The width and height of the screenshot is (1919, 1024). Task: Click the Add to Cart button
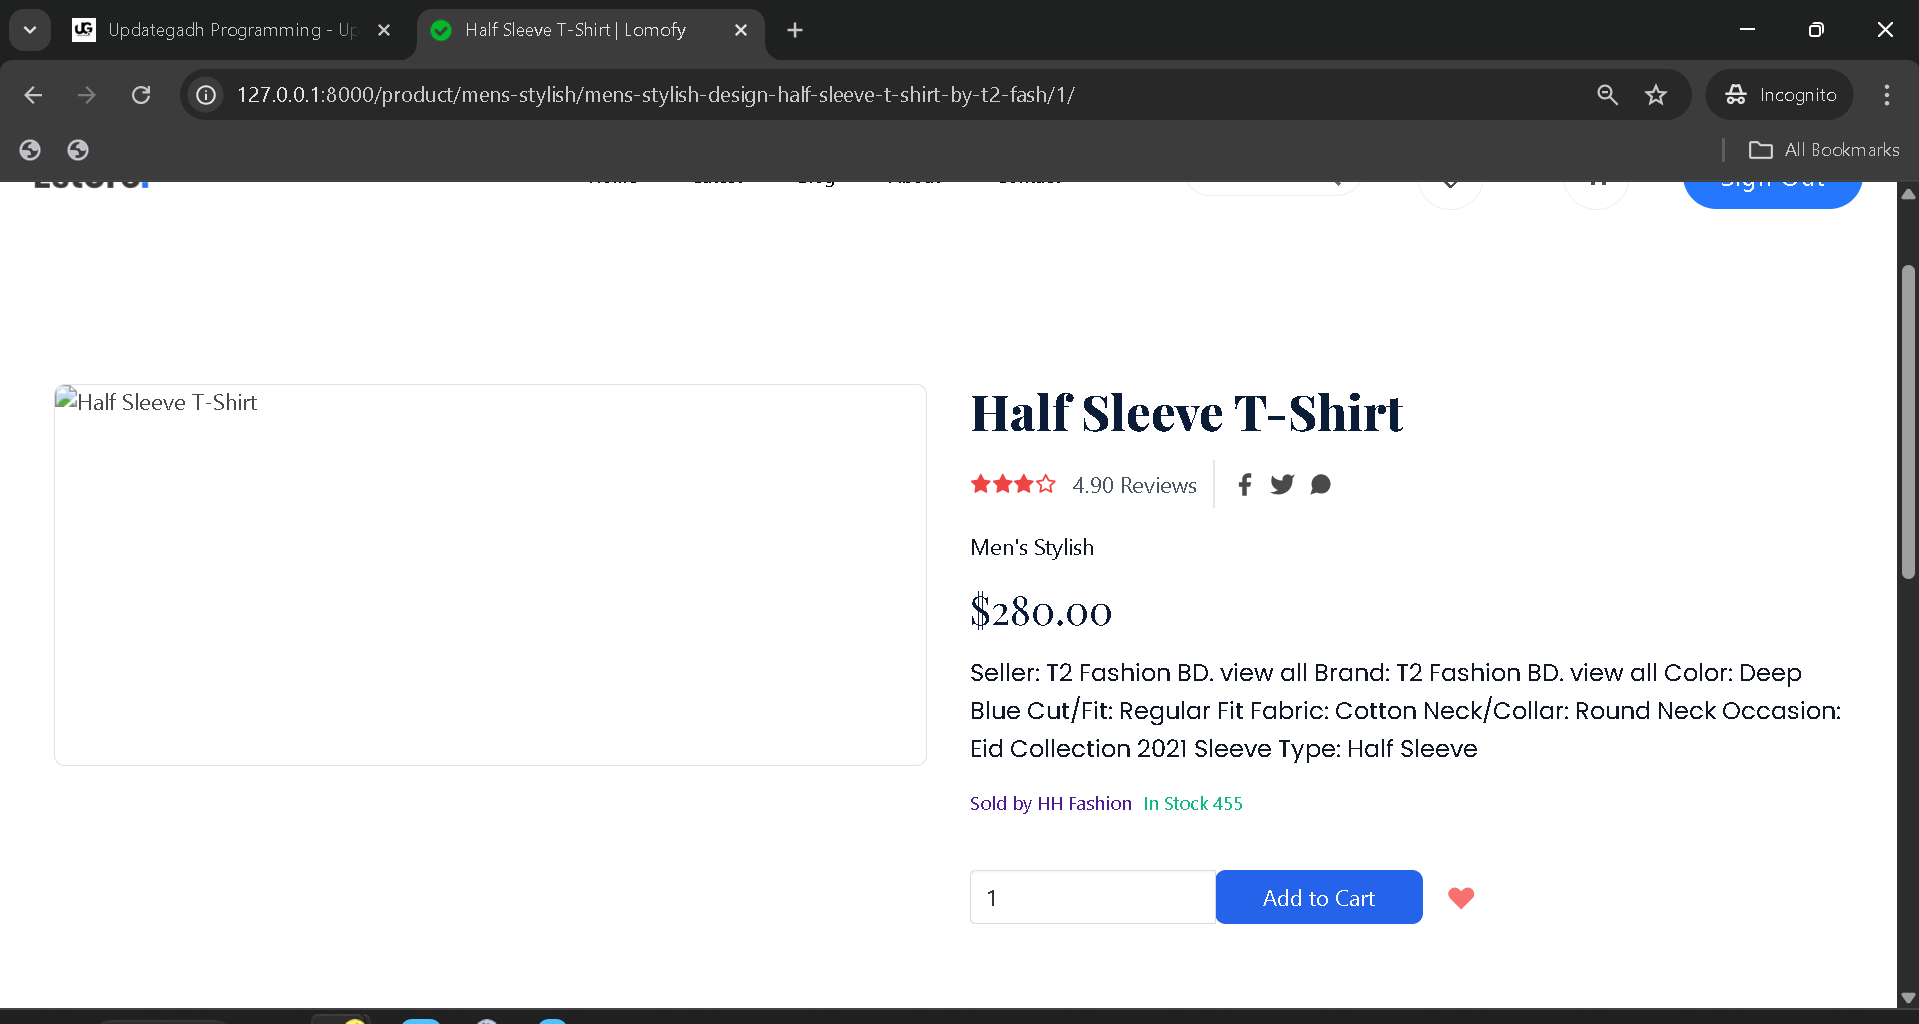pos(1318,897)
